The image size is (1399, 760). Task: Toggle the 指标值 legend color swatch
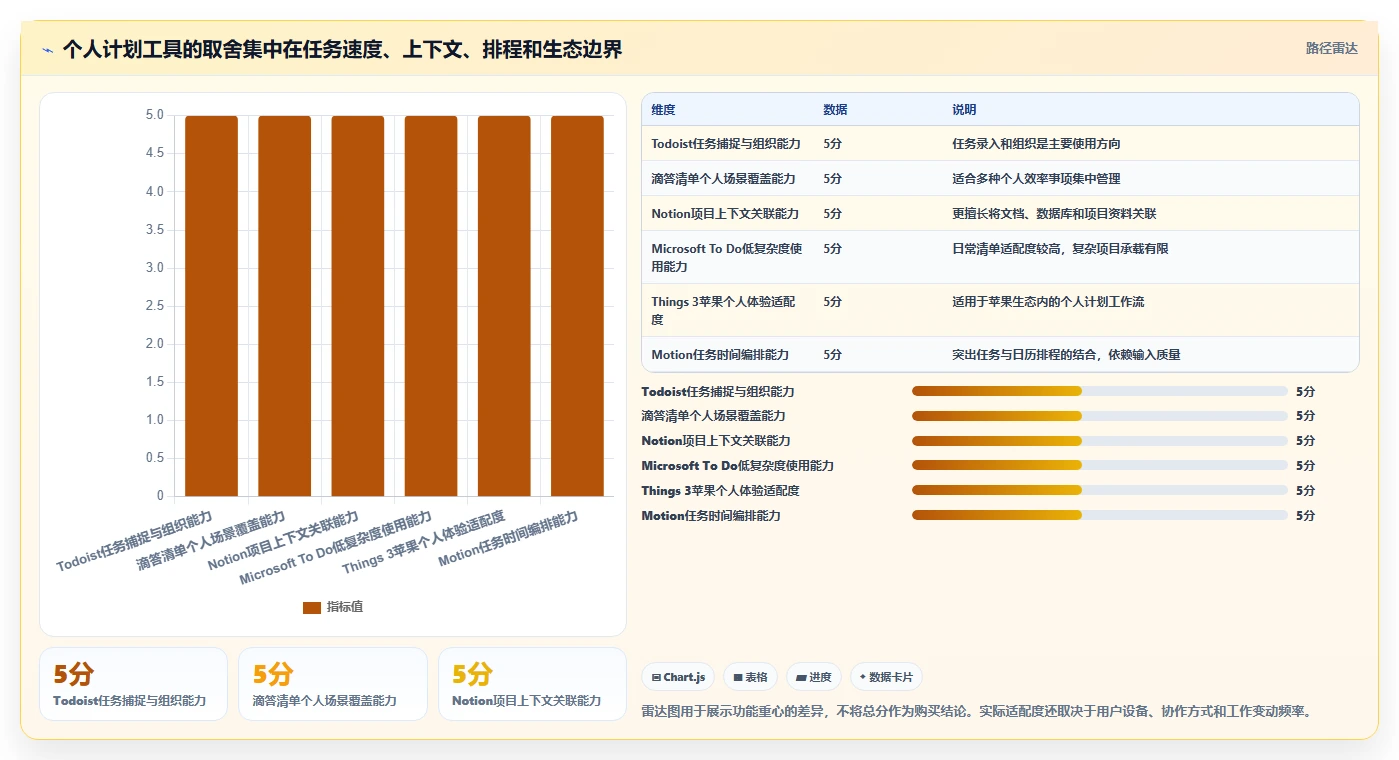click(312, 607)
